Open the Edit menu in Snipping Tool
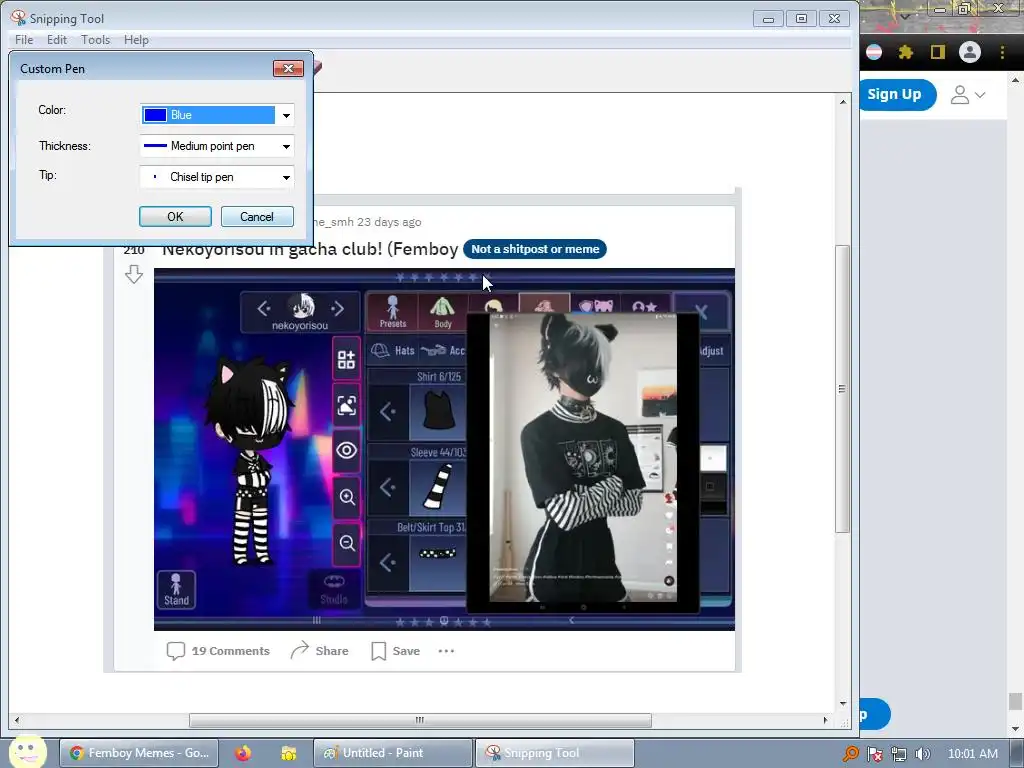The image size is (1024, 768). click(x=57, y=40)
